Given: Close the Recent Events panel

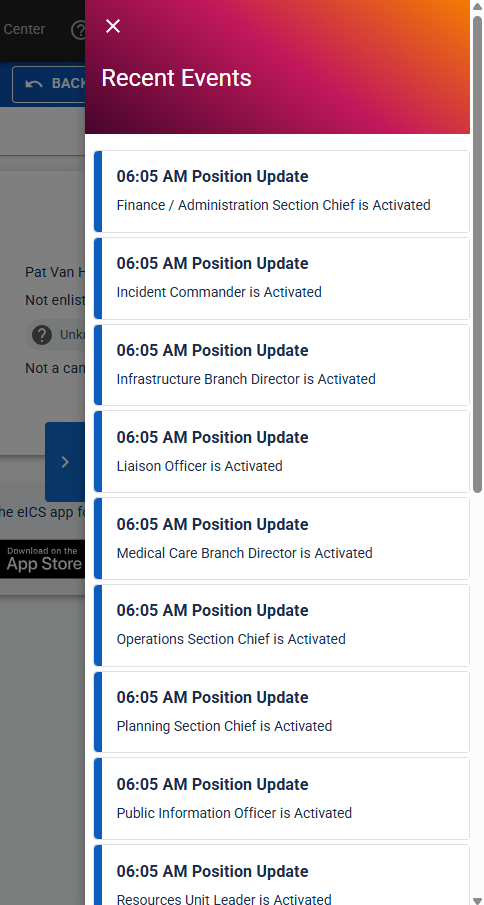Looking at the screenshot, I should pyautogui.click(x=113, y=26).
